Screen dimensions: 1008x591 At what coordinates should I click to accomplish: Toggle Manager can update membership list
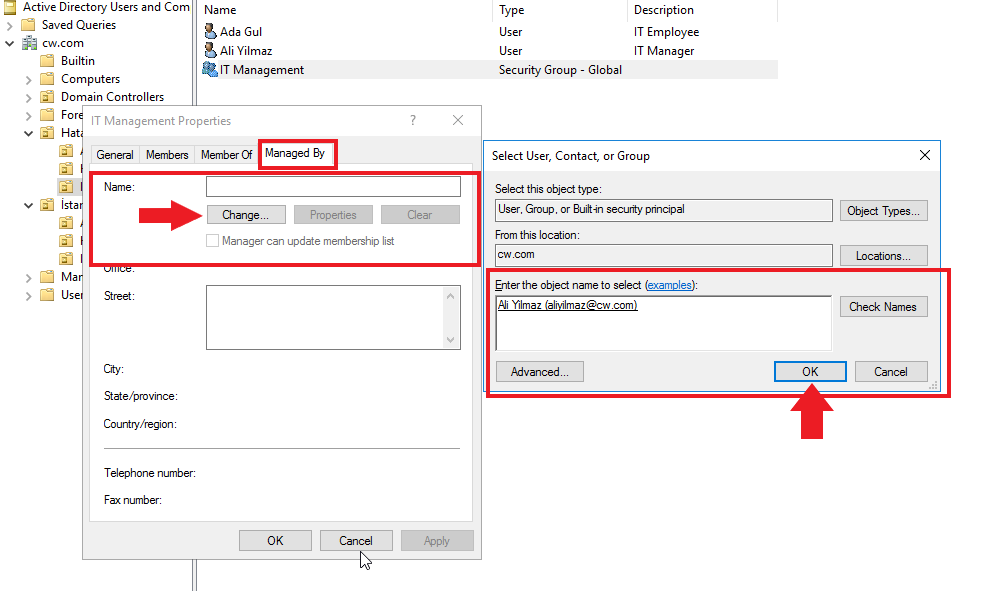(x=212, y=241)
